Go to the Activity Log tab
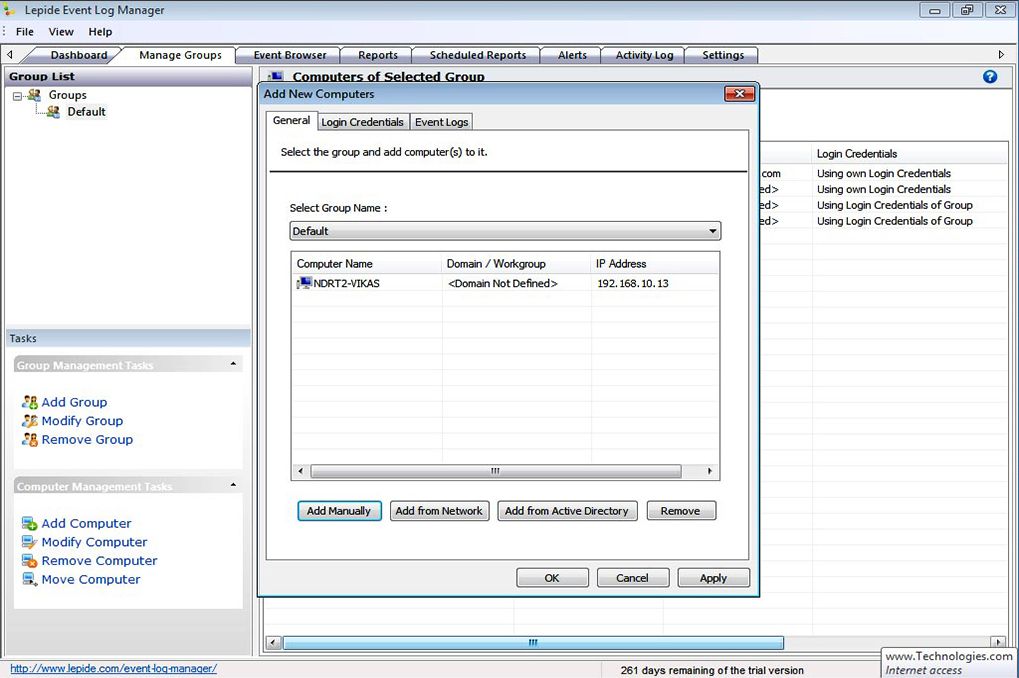 click(644, 55)
